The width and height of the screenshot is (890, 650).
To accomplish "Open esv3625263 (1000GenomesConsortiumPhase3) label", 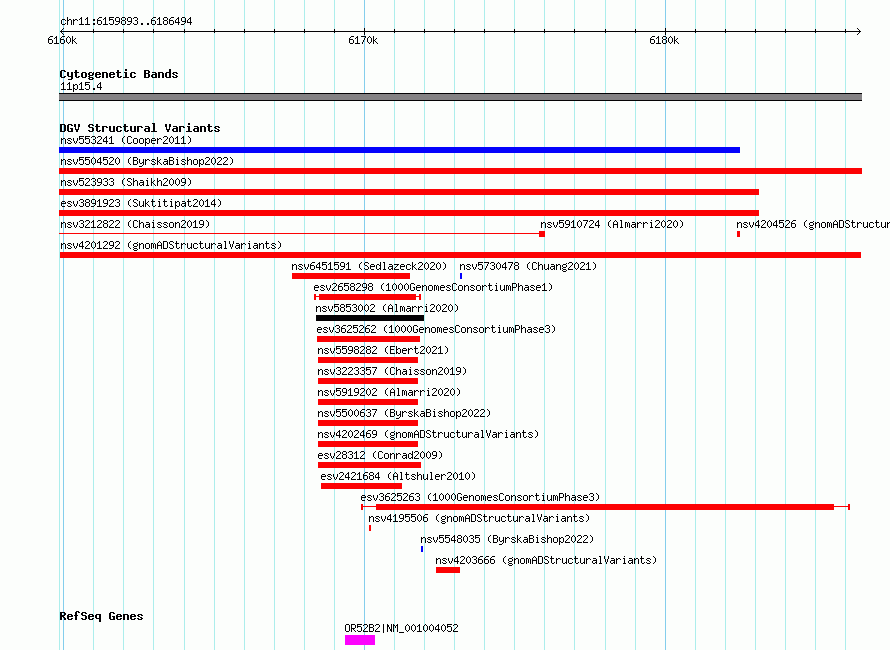I will pyautogui.click(x=480, y=497).
